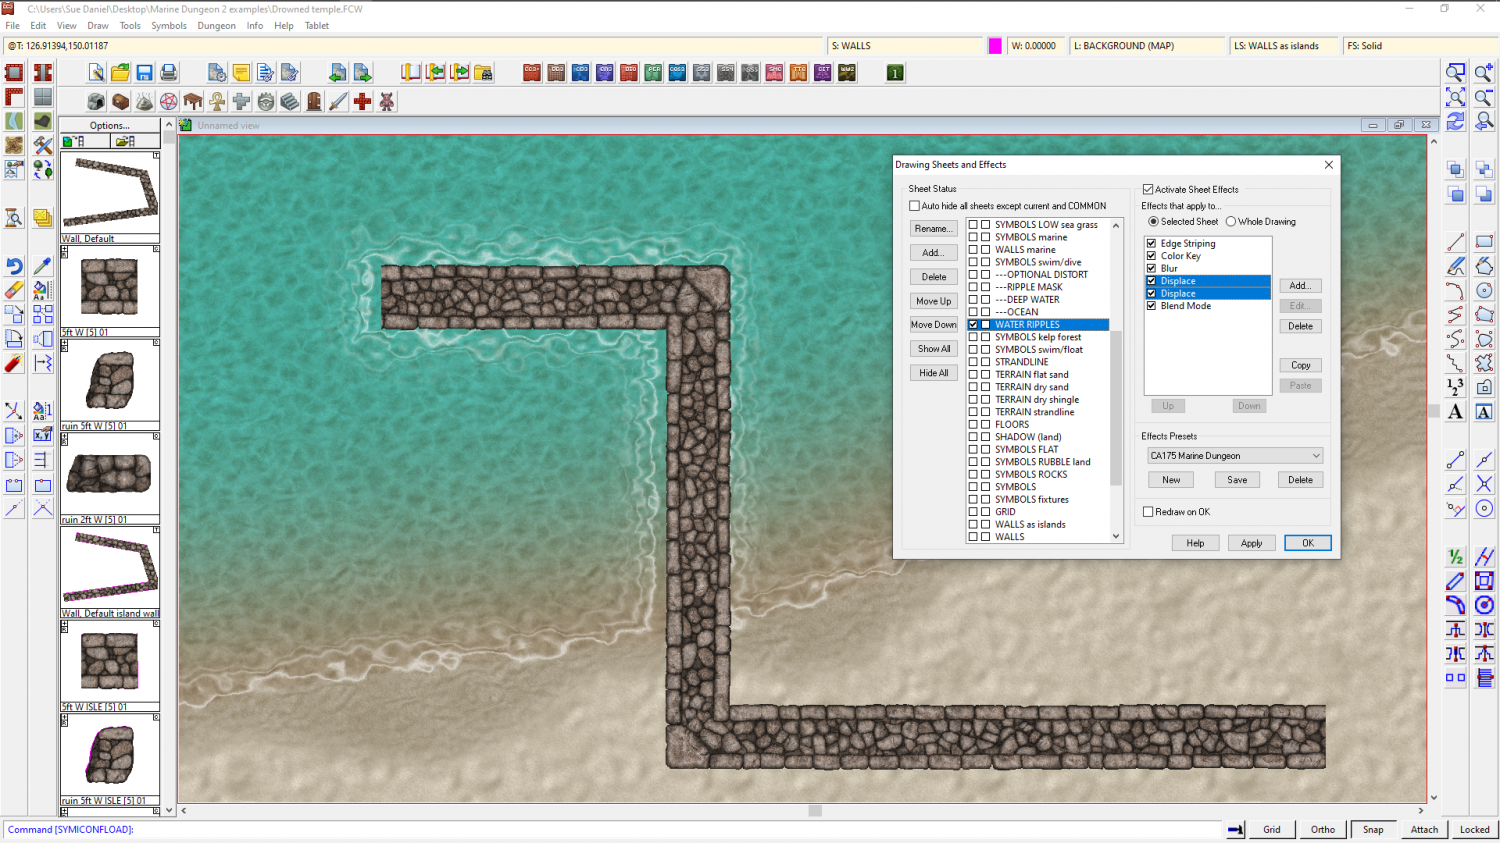This screenshot has height=843, width=1500.
Task: Click the Zoom Window magnifier icon
Action: 1456,72
